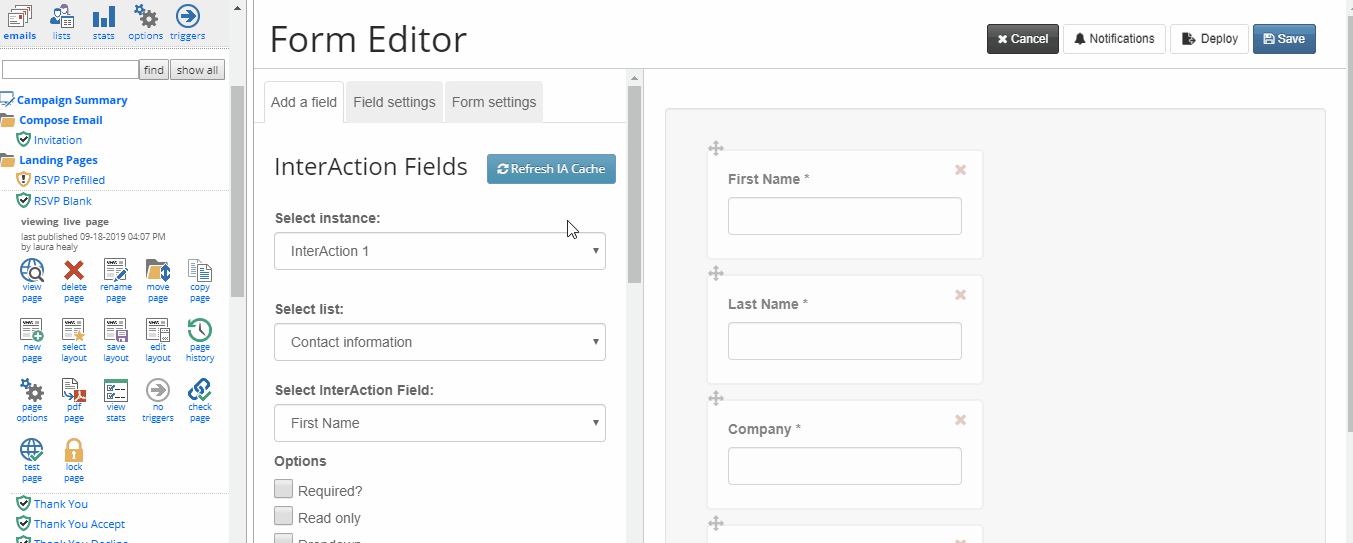Open the triggers icon in top toolbar
Screen dimensions: 1353x543
click(187, 16)
